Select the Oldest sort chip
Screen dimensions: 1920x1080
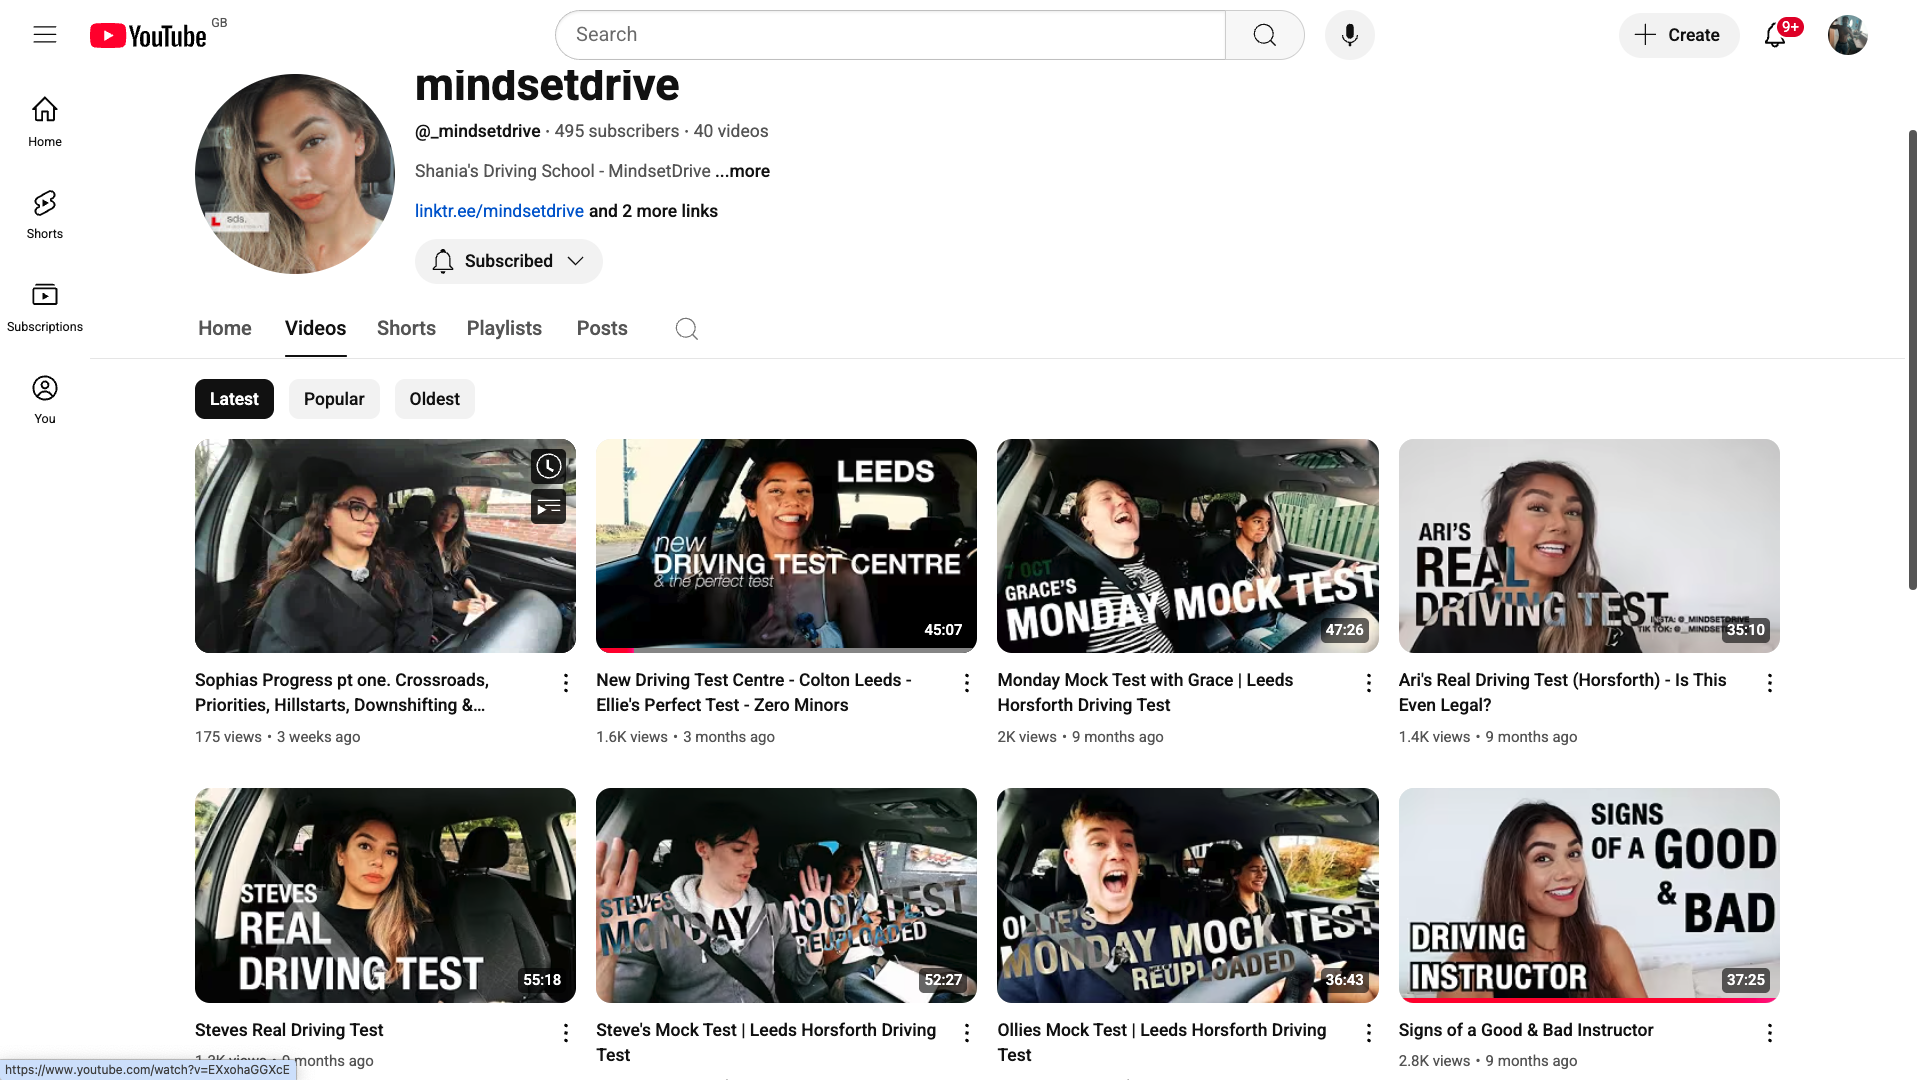(434, 399)
